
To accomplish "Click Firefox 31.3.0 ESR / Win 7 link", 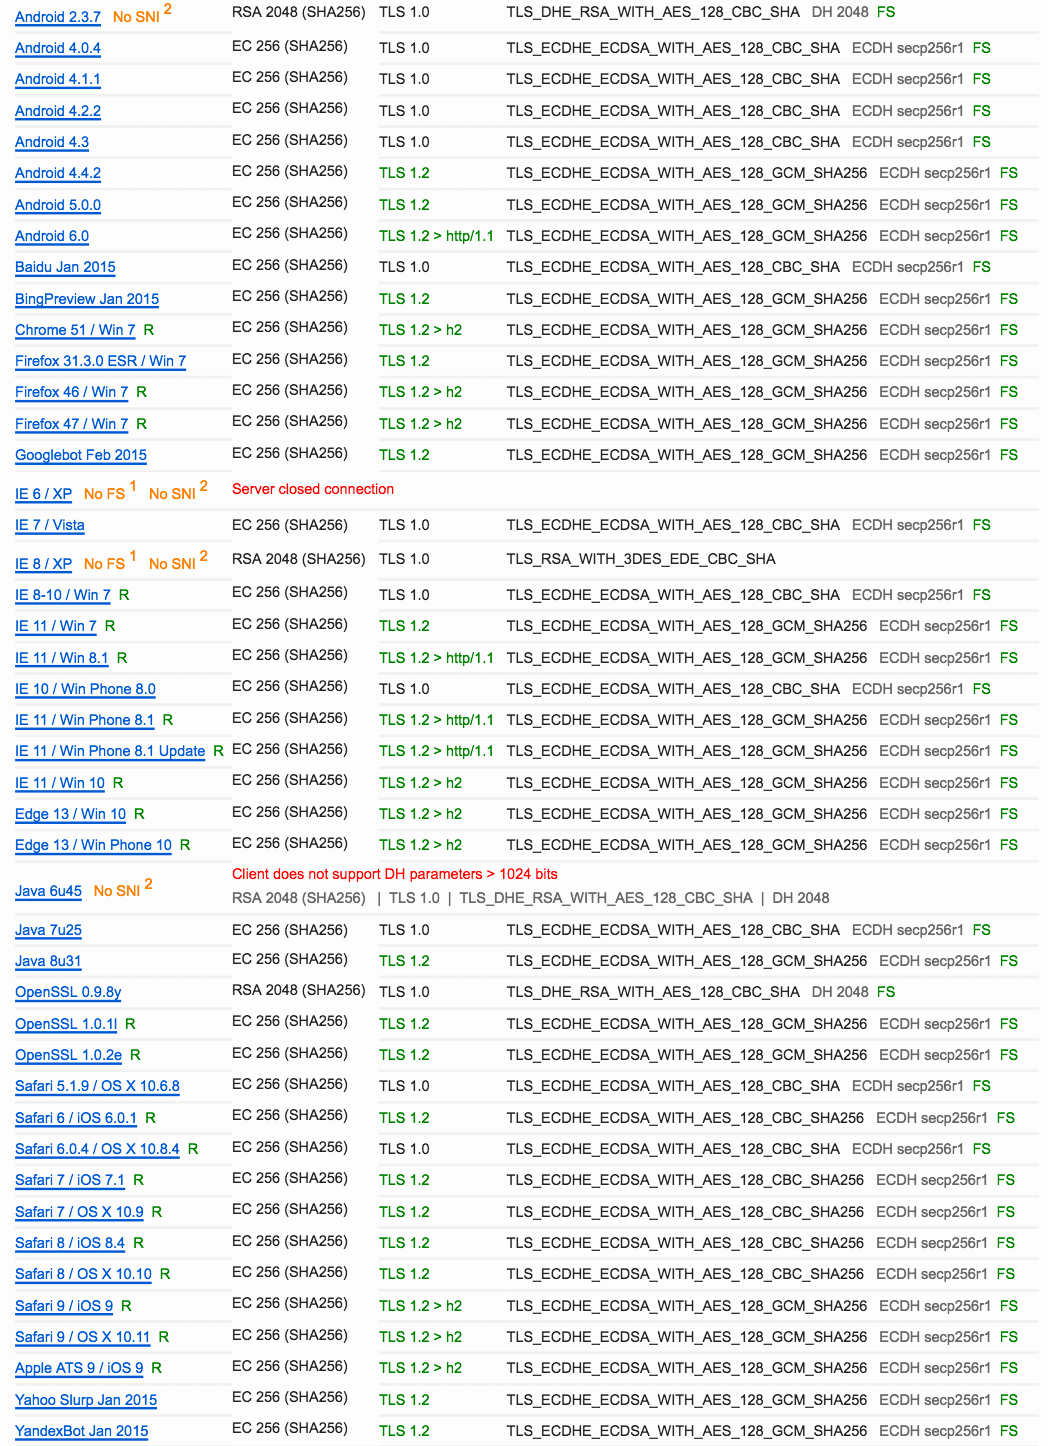I will [101, 361].
